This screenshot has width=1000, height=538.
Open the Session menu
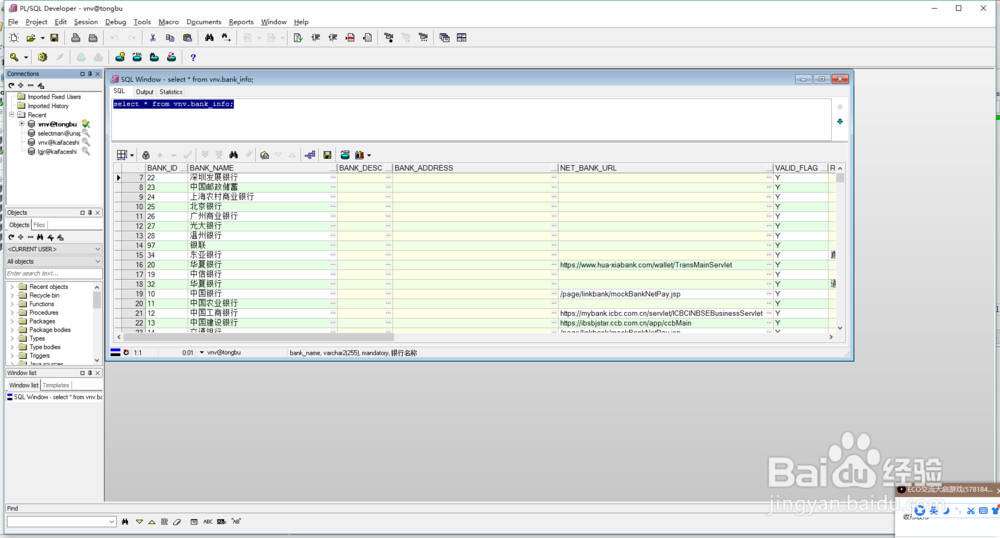[x=85, y=22]
